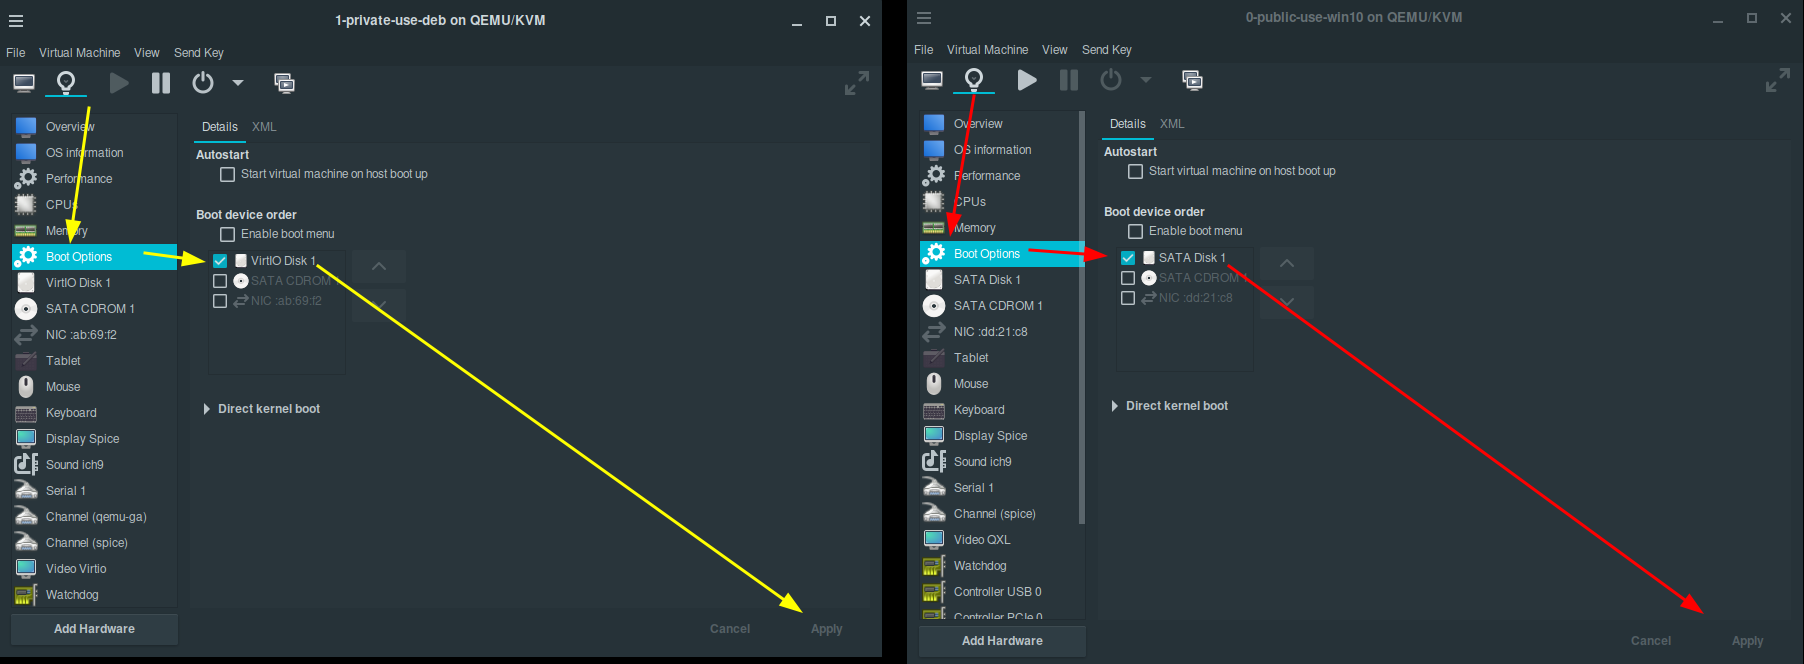Image resolution: width=1804 pixels, height=664 pixels.
Task: Power button in win10 window toolbar
Action: [x=1111, y=80]
